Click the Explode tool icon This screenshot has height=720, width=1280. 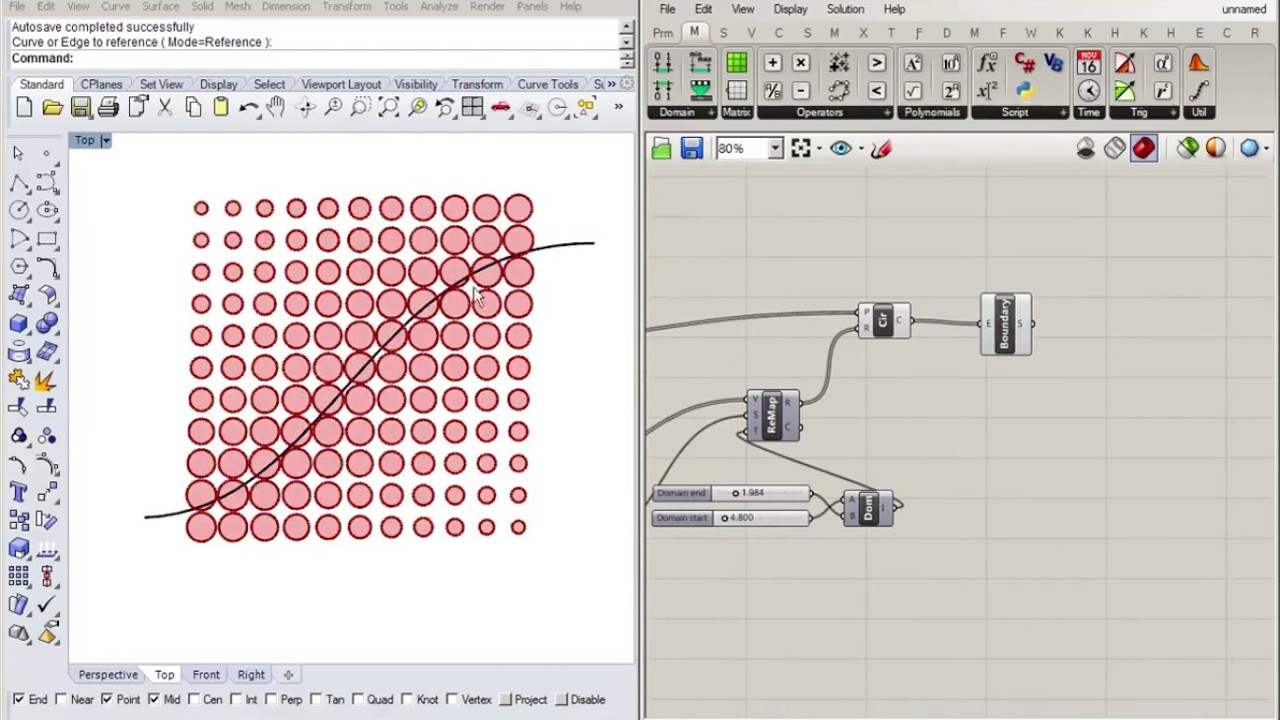pos(47,380)
